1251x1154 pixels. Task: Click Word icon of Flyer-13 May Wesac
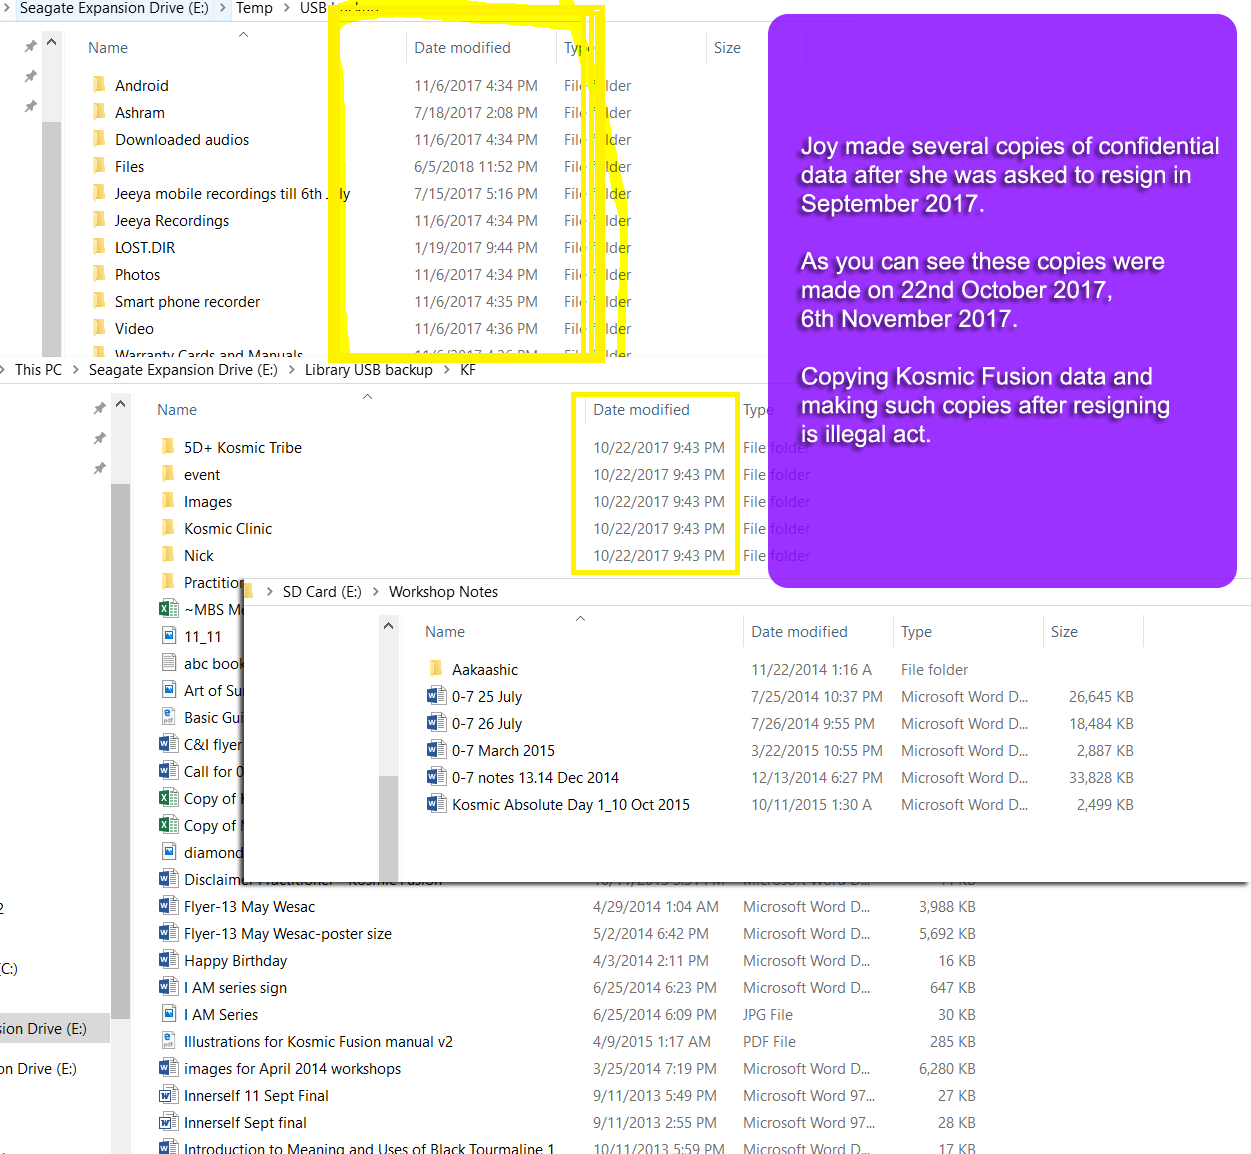[168, 906]
